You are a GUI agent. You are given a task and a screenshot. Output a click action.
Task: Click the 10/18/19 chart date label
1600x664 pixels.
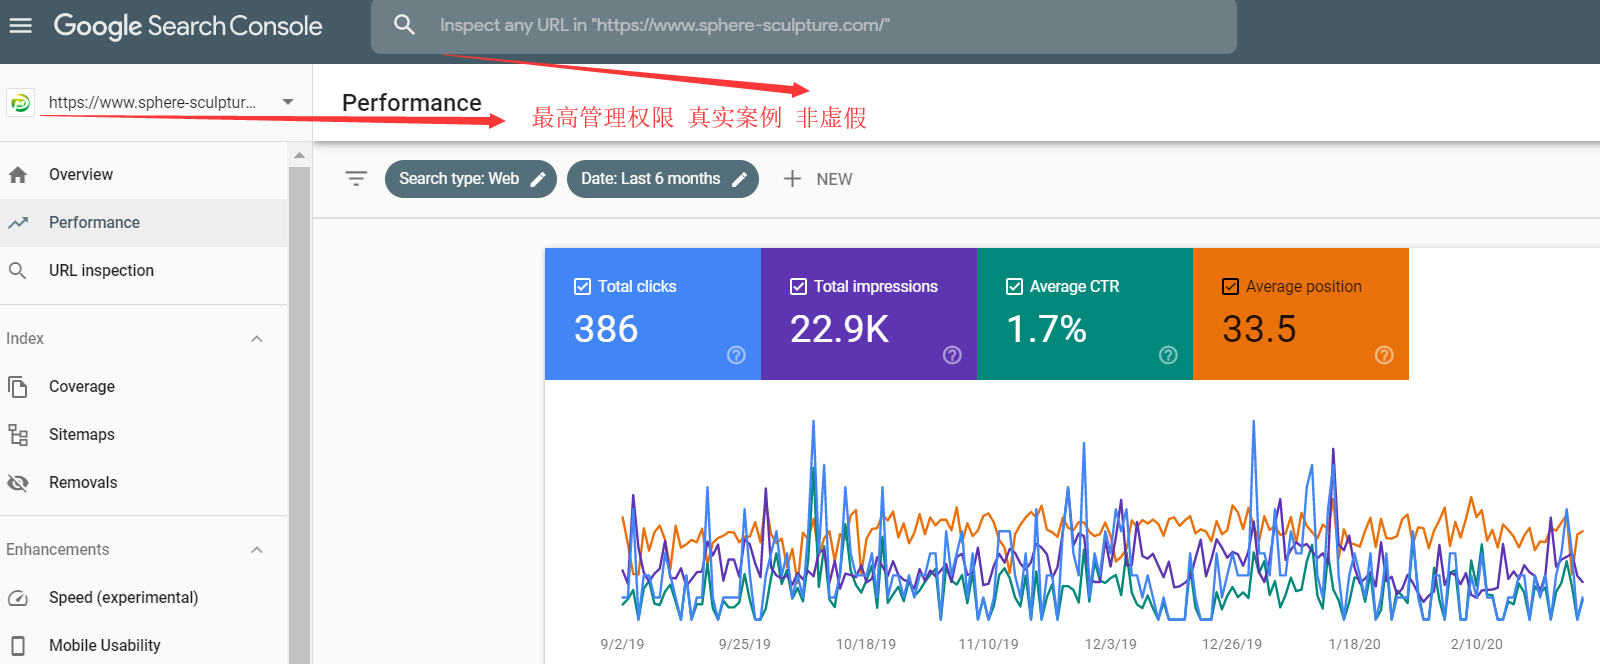(x=866, y=645)
